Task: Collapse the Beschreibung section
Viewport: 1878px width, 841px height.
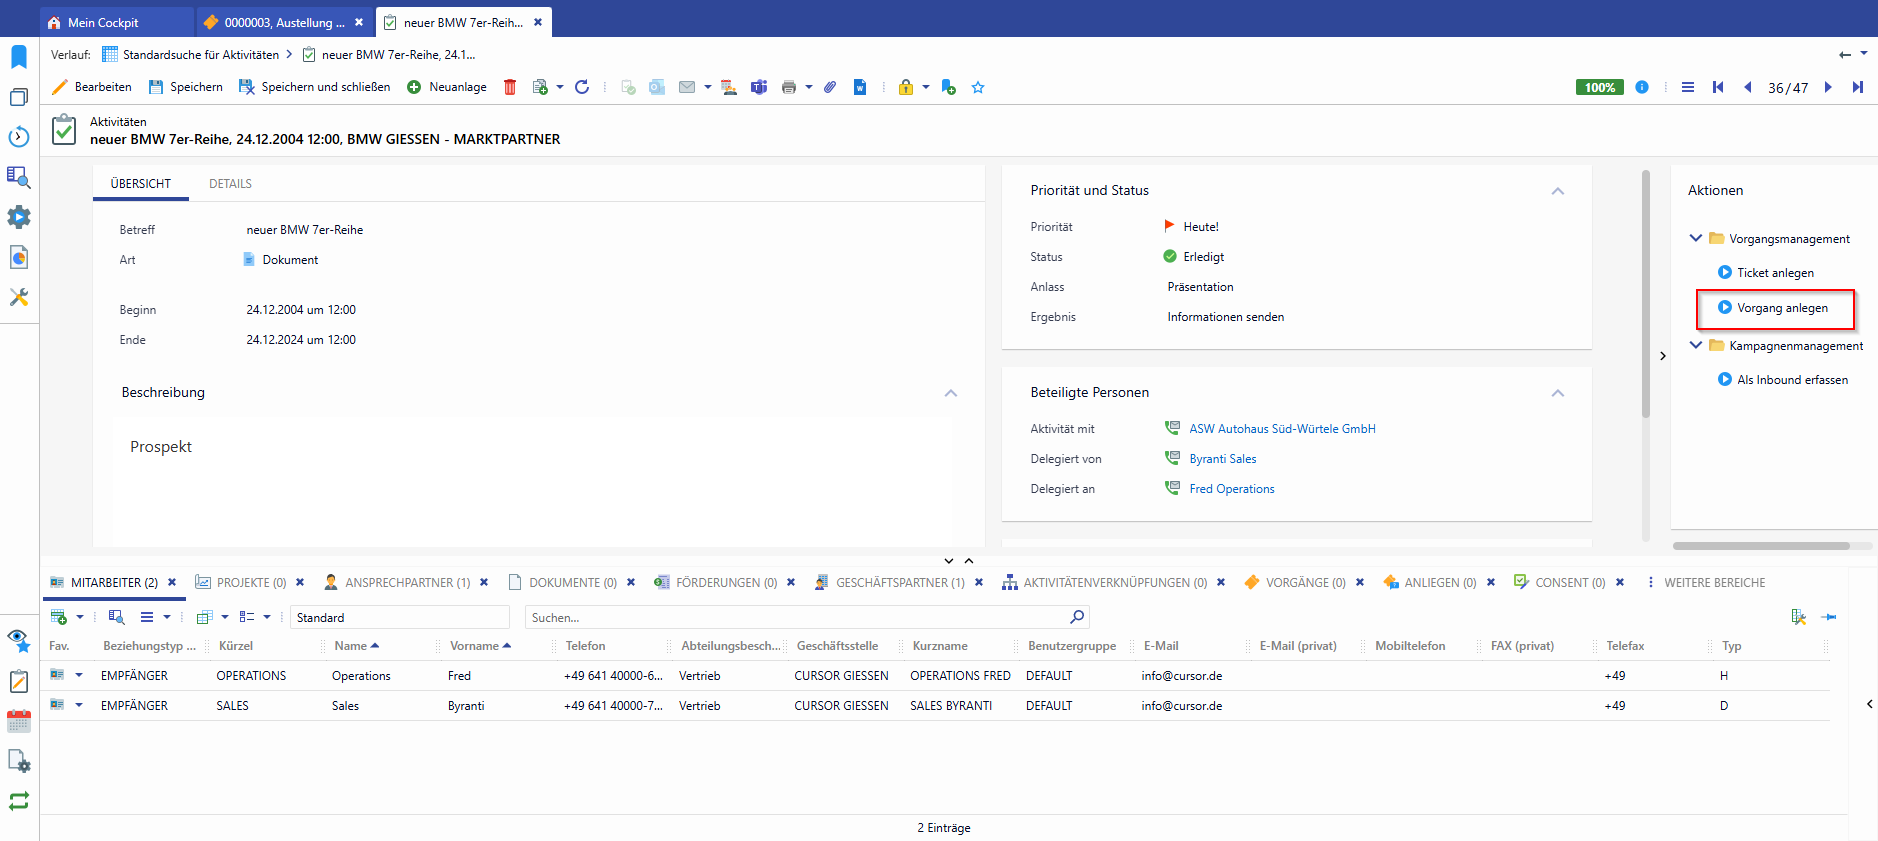Action: click(x=950, y=393)
